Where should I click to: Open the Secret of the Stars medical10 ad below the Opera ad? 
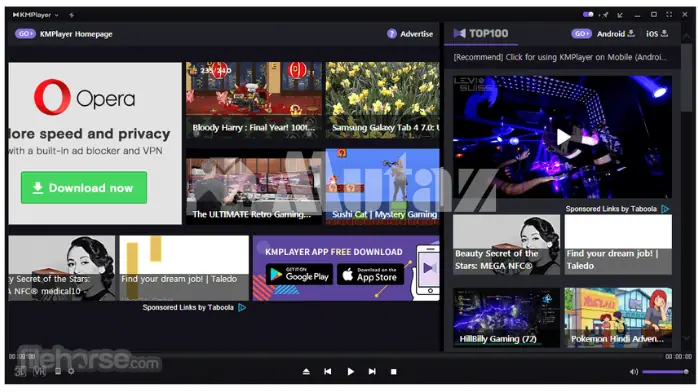[x=61, y=268]
